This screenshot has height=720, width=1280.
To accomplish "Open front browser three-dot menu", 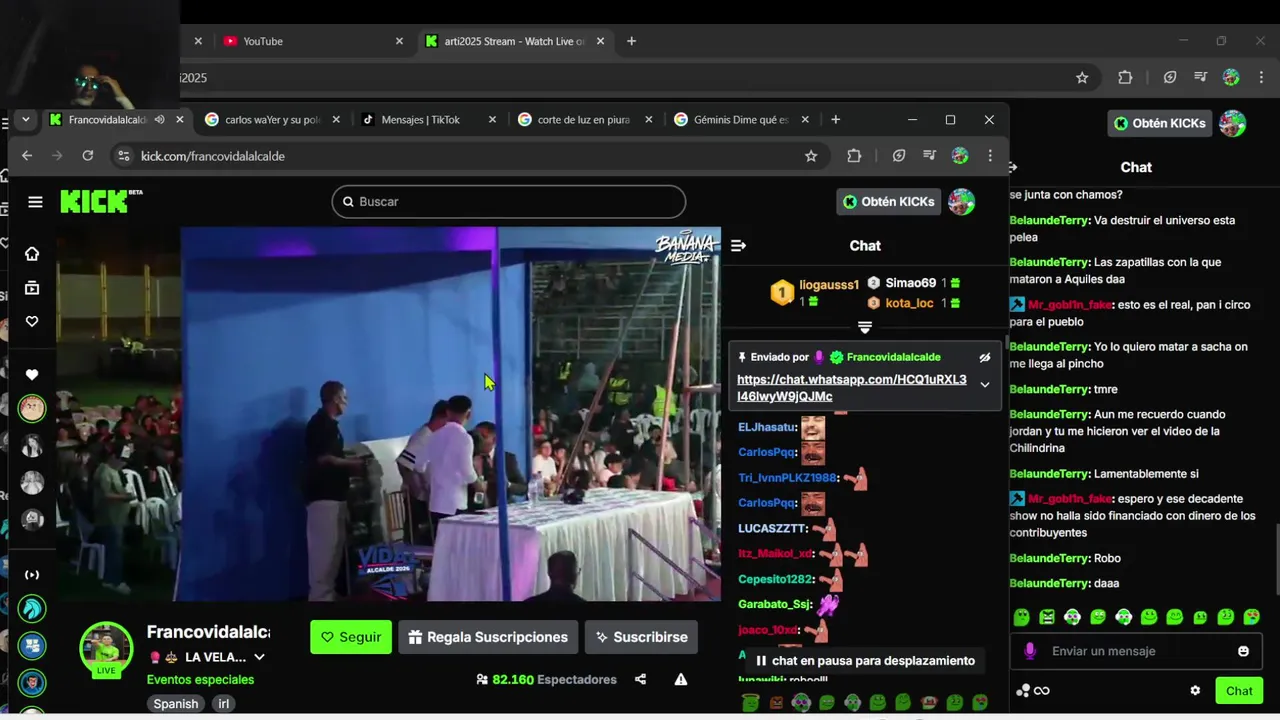I will point(990,156).
